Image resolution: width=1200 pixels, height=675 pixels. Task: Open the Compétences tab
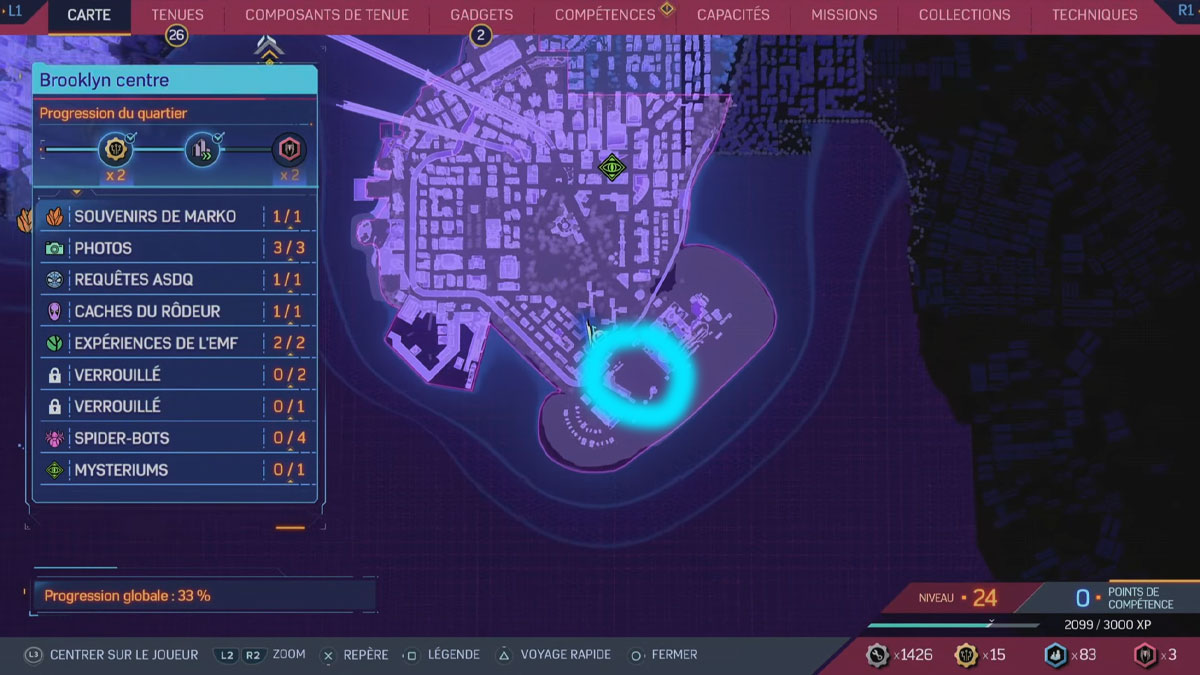(x=605, y=15)
